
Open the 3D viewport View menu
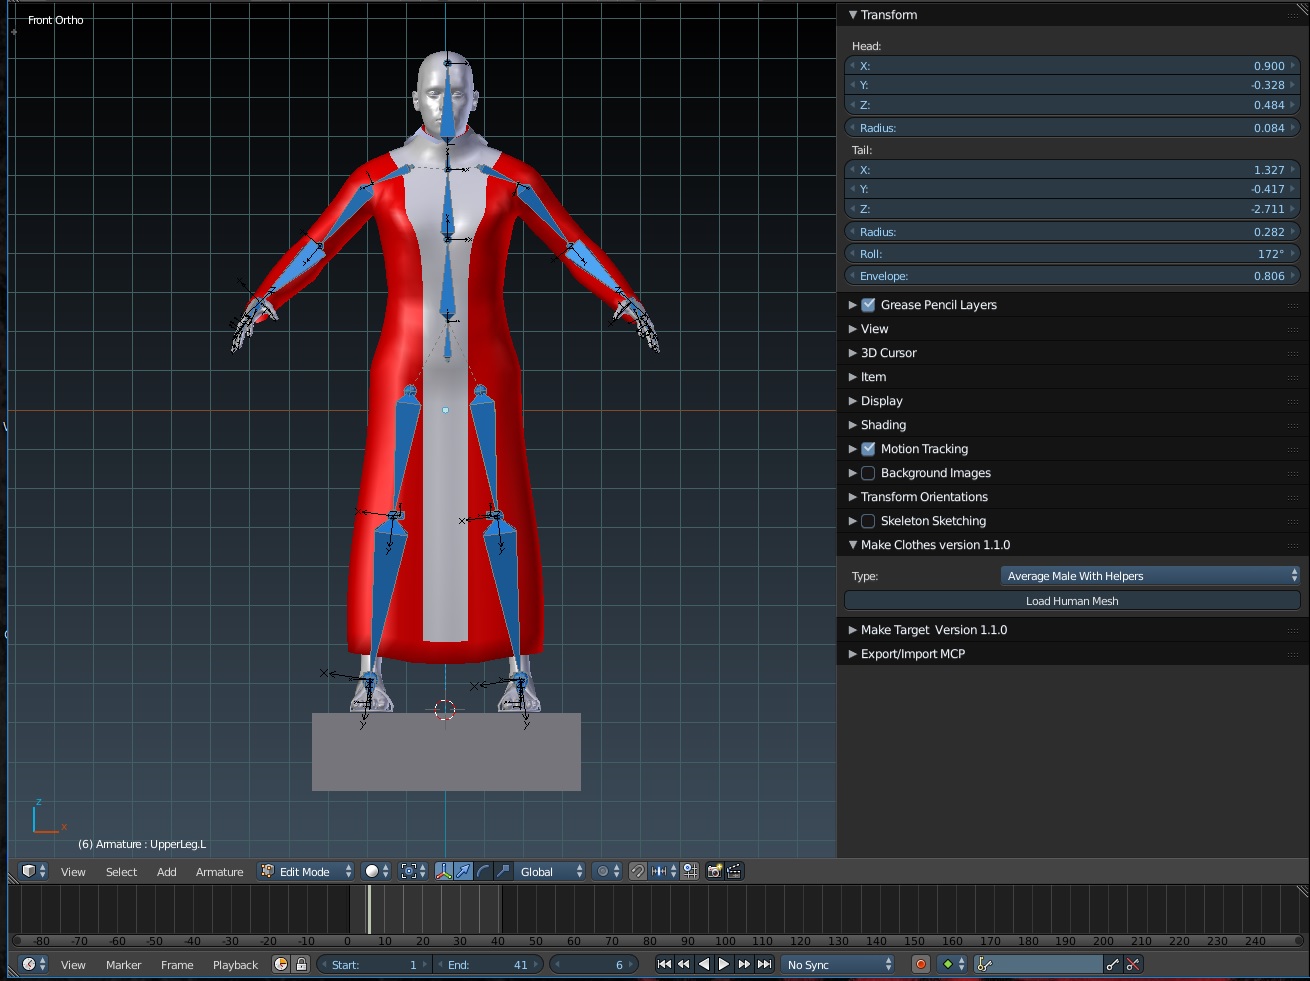pyautogui.click(x=73, y=872)
